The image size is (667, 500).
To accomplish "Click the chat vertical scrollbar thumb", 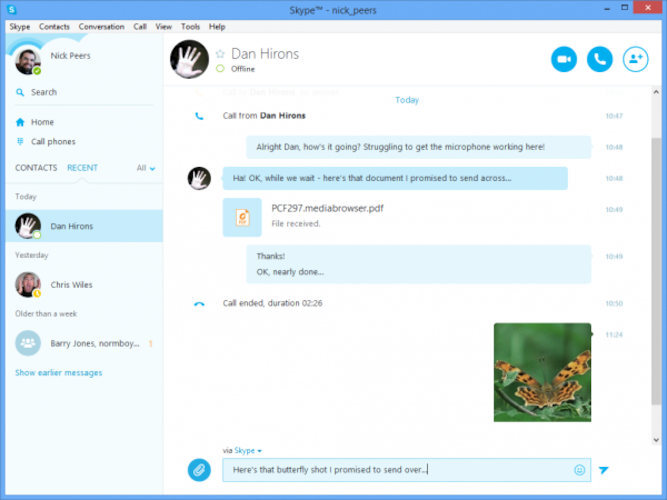I will coord(656,271).
